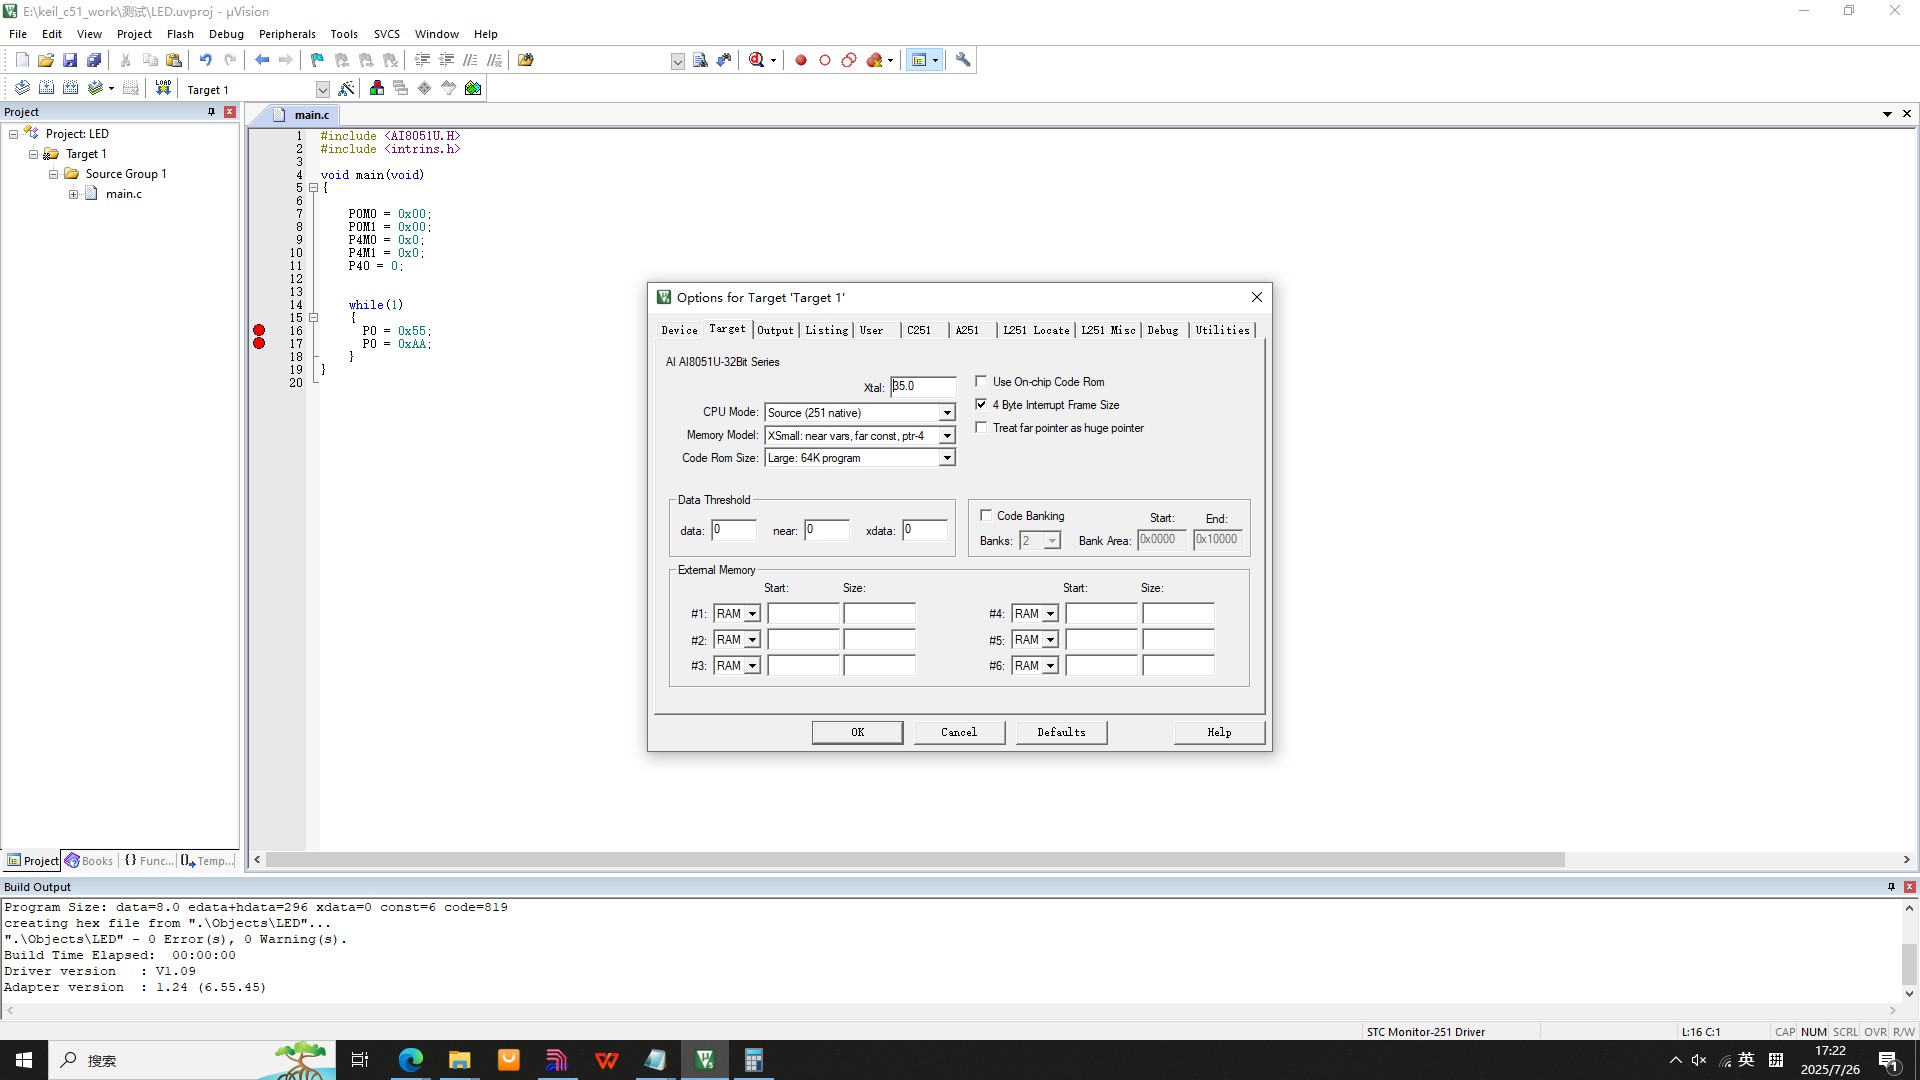The width and height of the screenshot is (1920, 1080).
Task: Open the Manage Run-Time Environment green icon
Action: click(473, 88)
